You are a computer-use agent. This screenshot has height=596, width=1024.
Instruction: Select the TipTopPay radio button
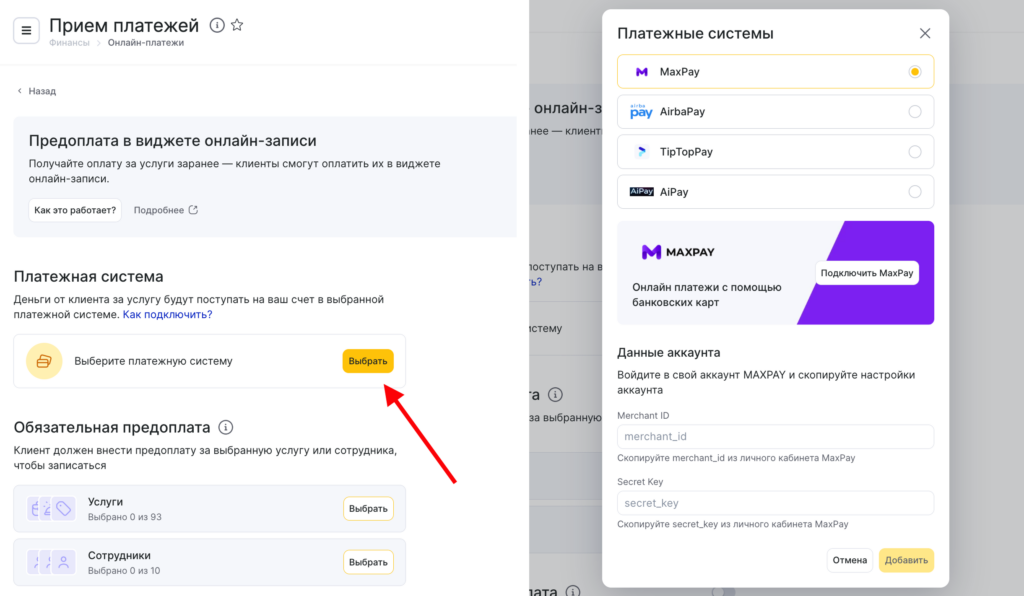pyautogui.click(x=914, y=152)
